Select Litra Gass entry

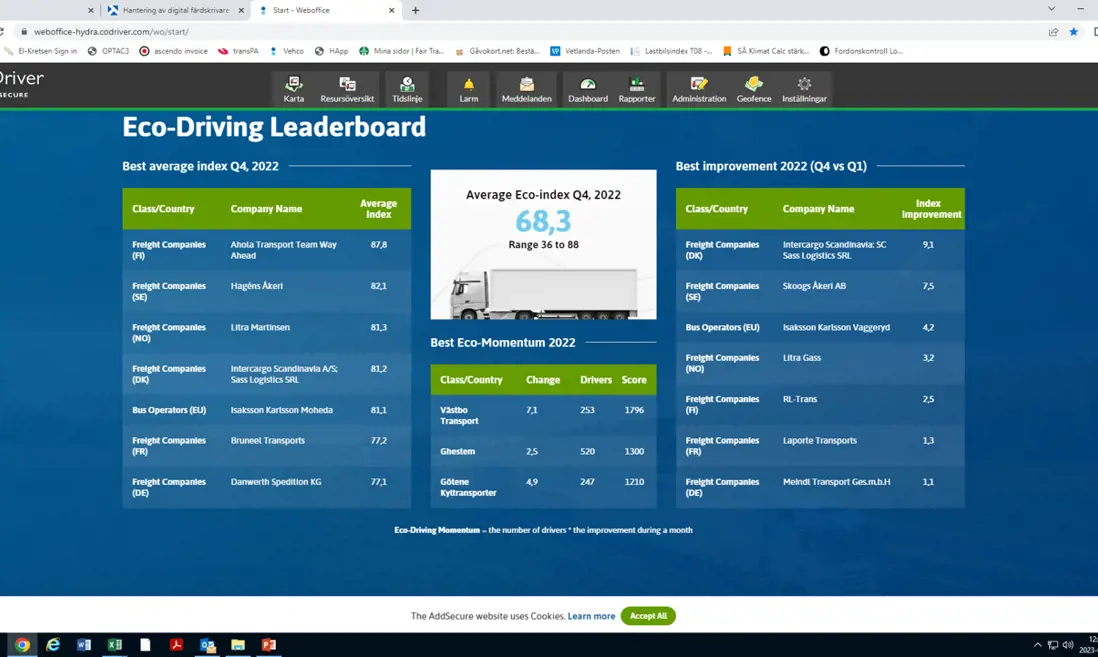click(802, 358)
